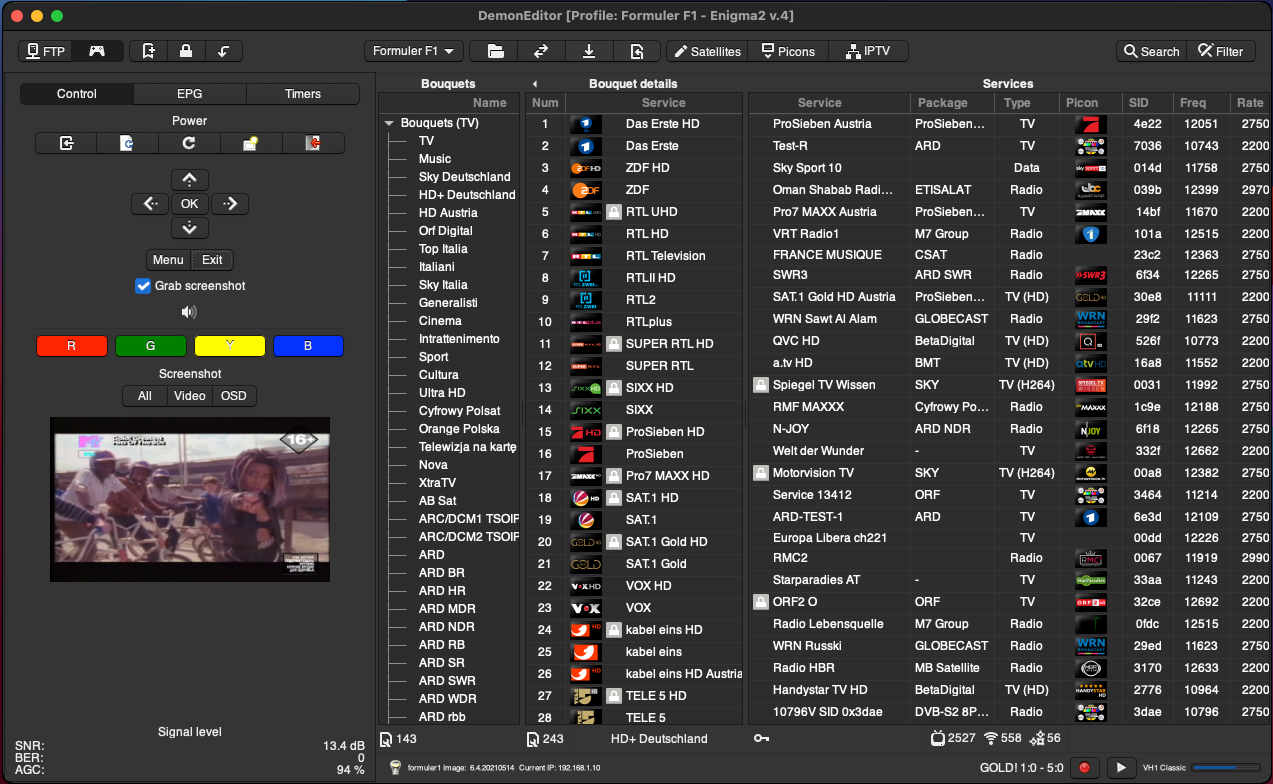Select the Video screenshot mode
The width and height of the screenshot is (1273, 784).
click(190, 396)
